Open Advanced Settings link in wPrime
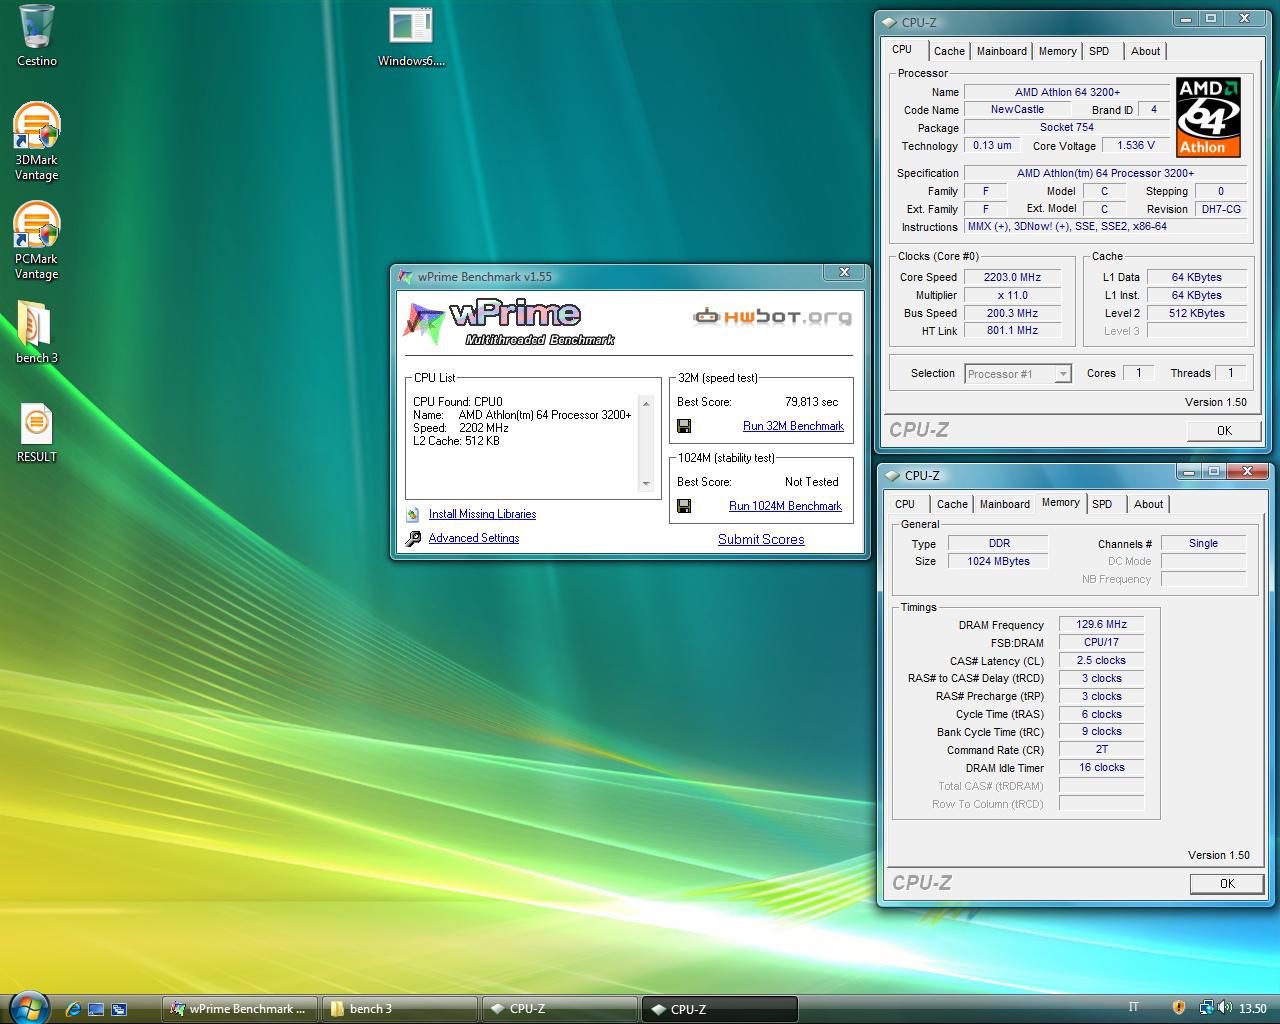 coord(474,538)
